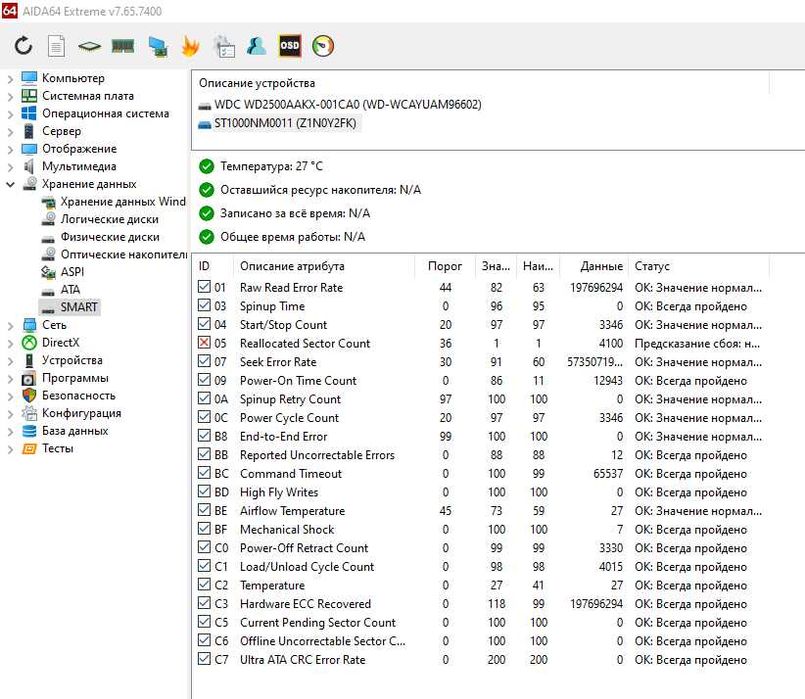Viewport: 805px width, 699px height.
Task: Toggle checkbox for C7 Ultra ATA CRC Error Rate
Action: pos(204,659)
